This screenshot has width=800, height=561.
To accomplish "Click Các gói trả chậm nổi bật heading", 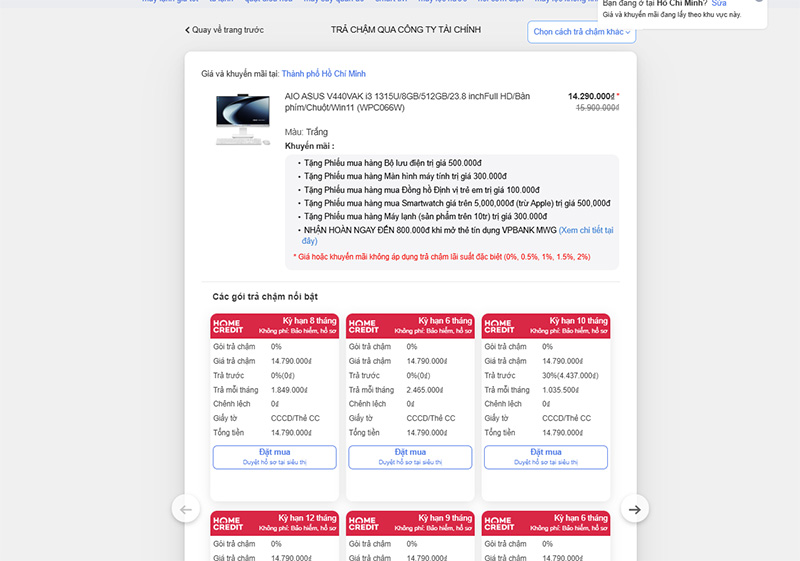I will click(x=265, y=297).
